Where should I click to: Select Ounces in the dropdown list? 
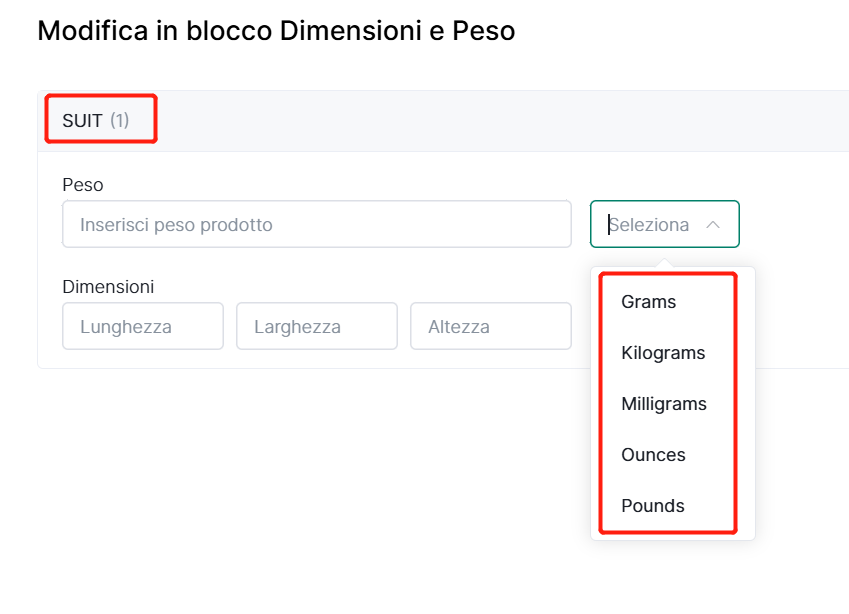click(653, 455)
